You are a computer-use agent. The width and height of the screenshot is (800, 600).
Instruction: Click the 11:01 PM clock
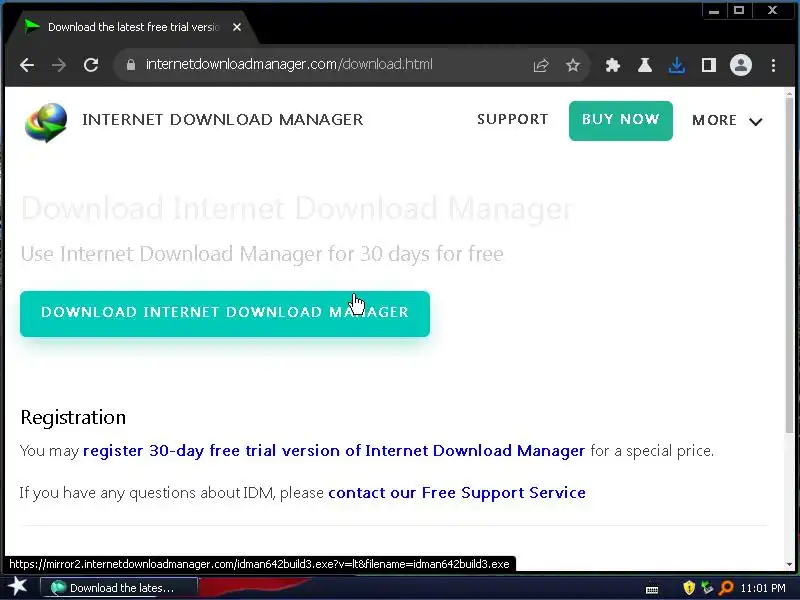(x=763, y=588)
